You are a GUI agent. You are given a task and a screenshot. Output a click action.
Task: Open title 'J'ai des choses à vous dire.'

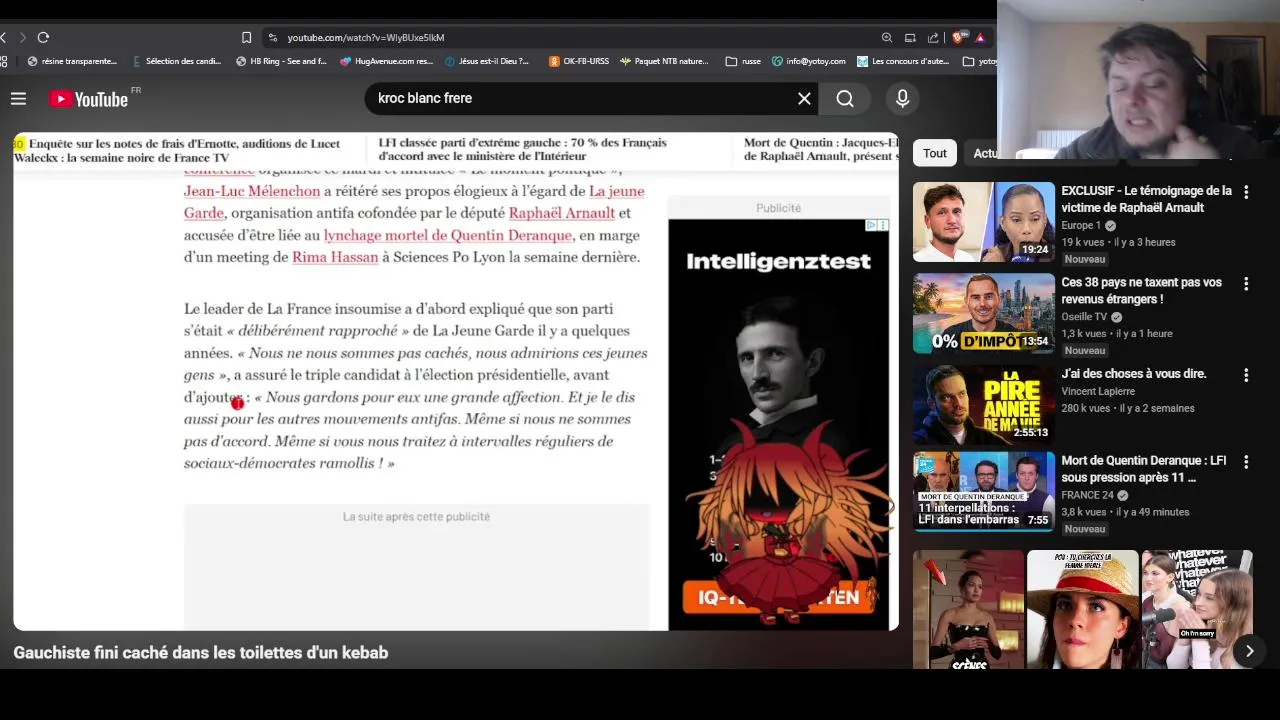(1134, 374)
